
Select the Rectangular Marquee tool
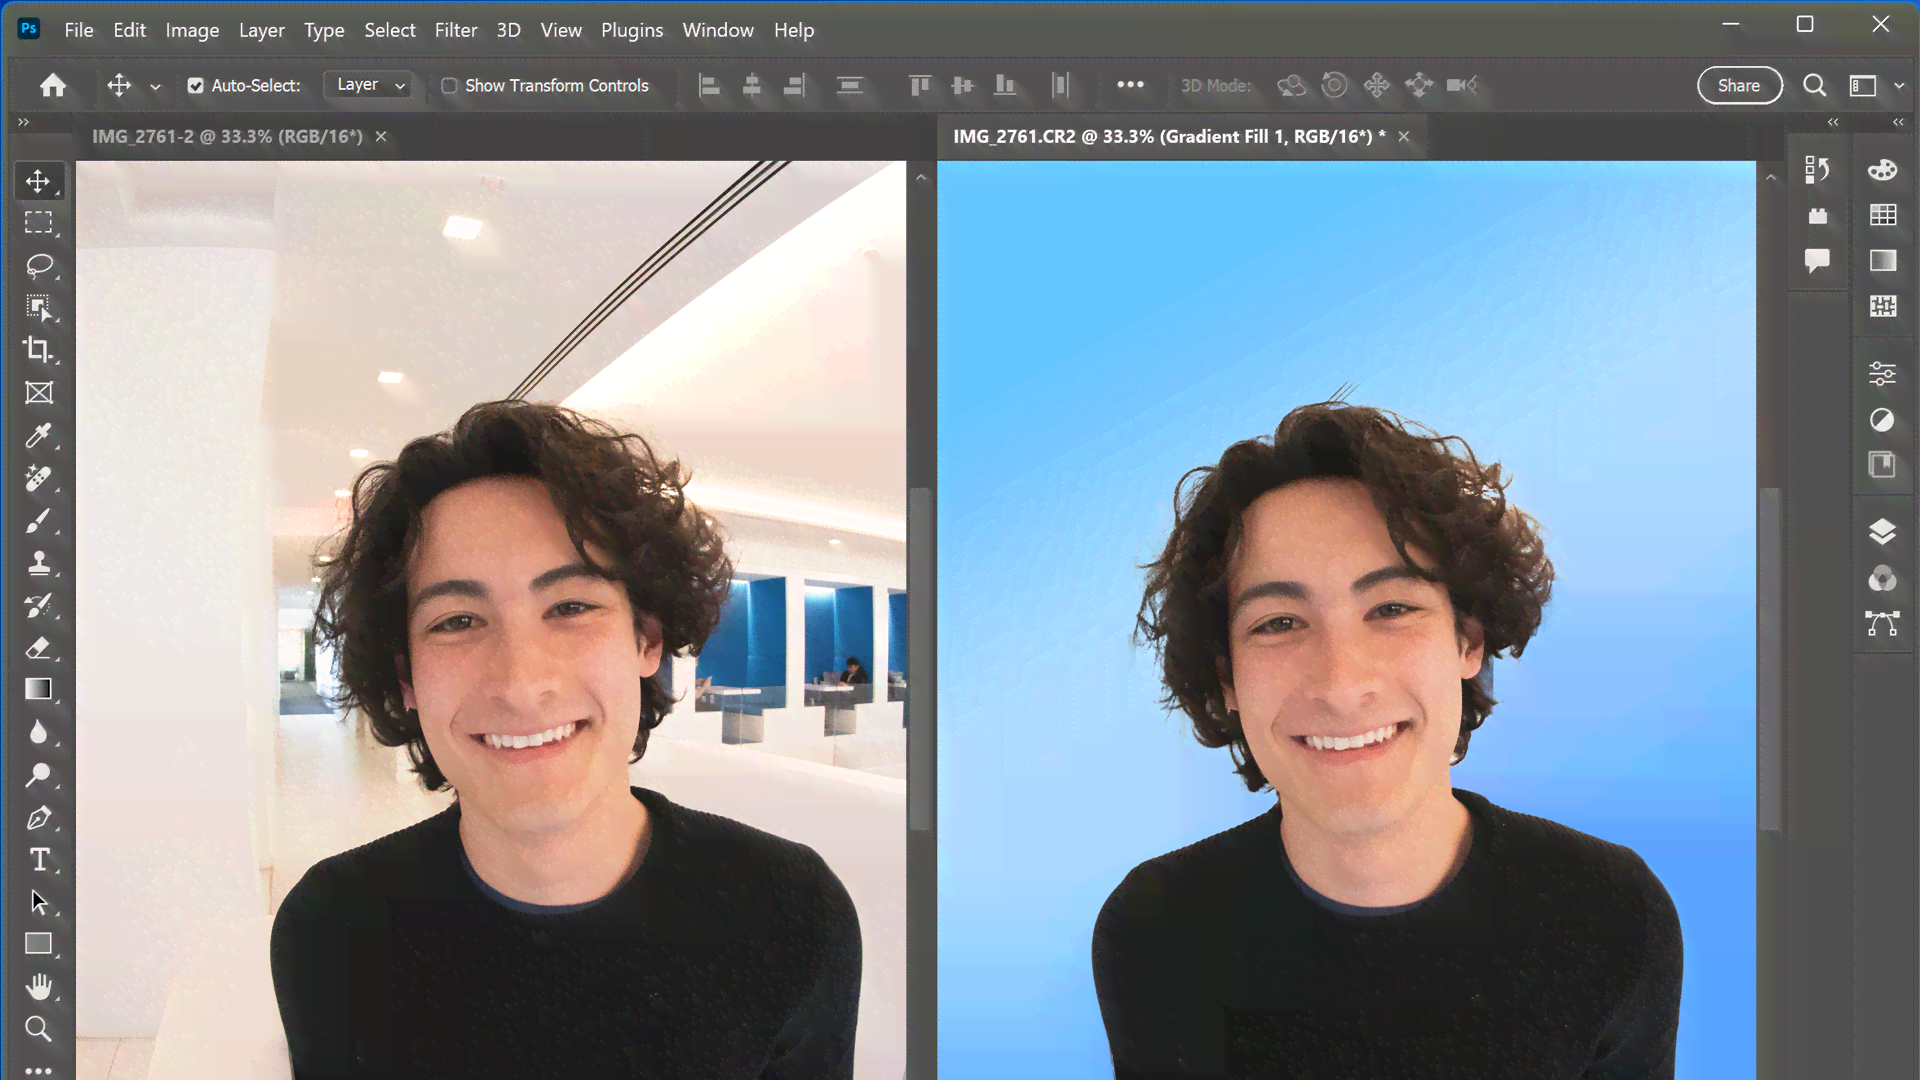pyautogui.click(x=38, y=223)
